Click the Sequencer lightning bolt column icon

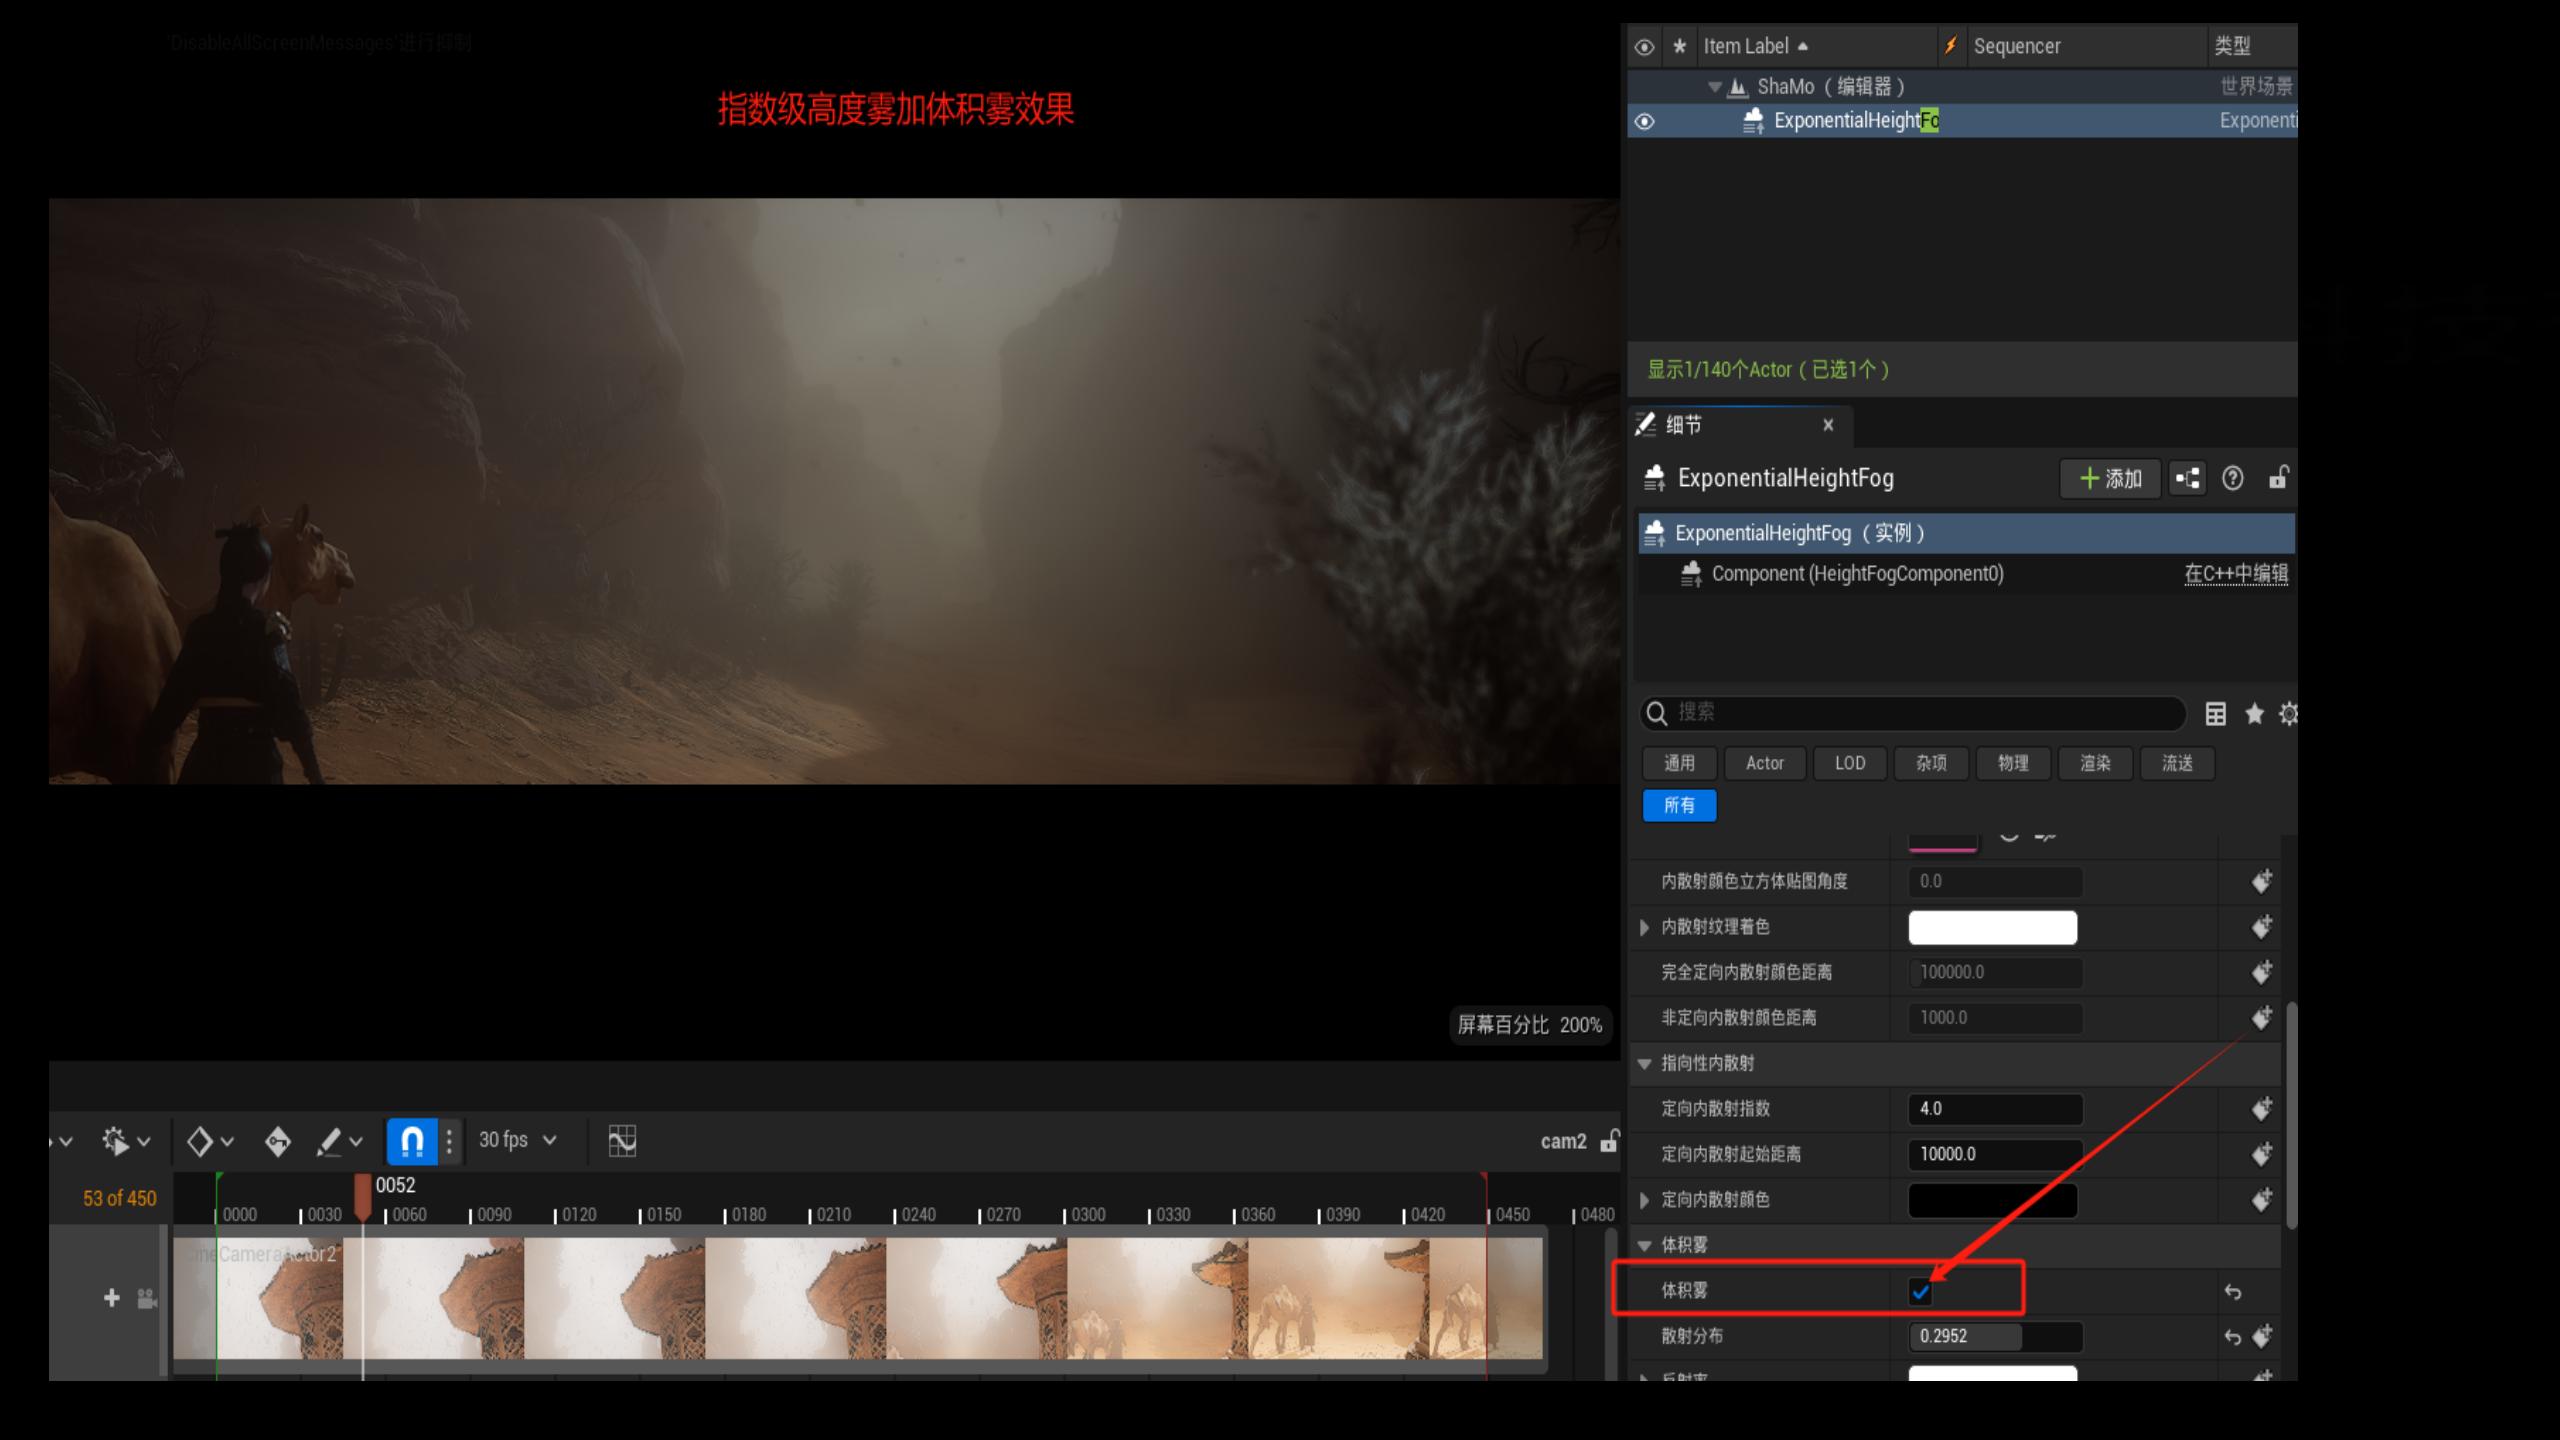click(1950, 46)
